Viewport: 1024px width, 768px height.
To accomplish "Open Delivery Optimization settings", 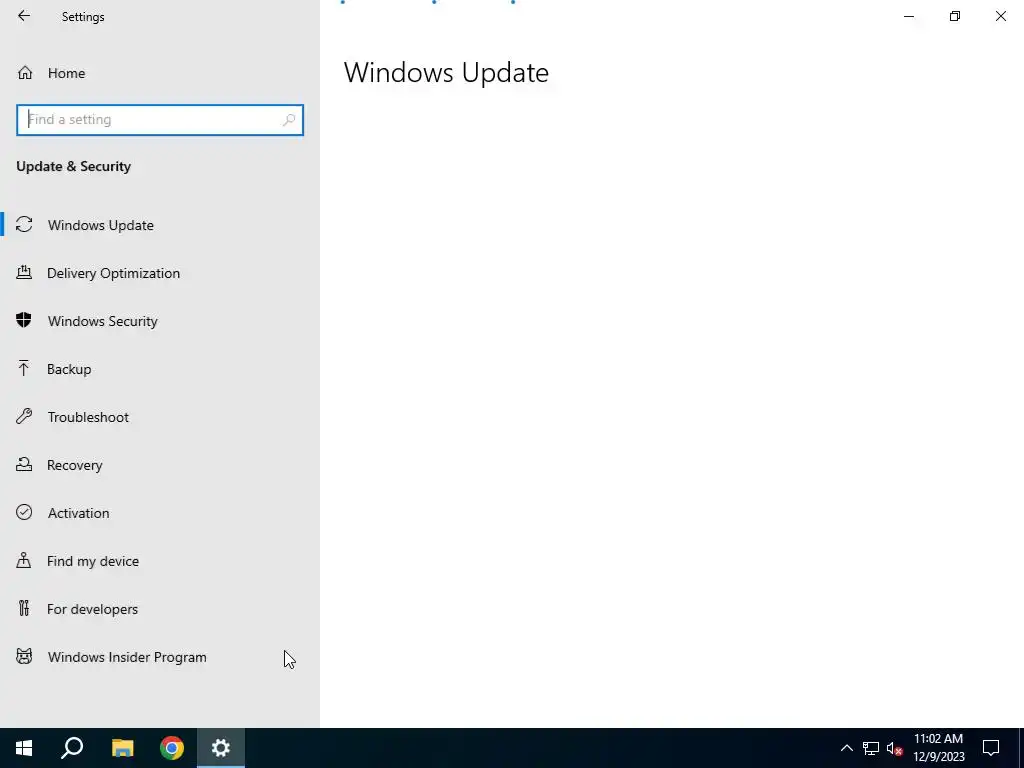I will tap(160, 273).
